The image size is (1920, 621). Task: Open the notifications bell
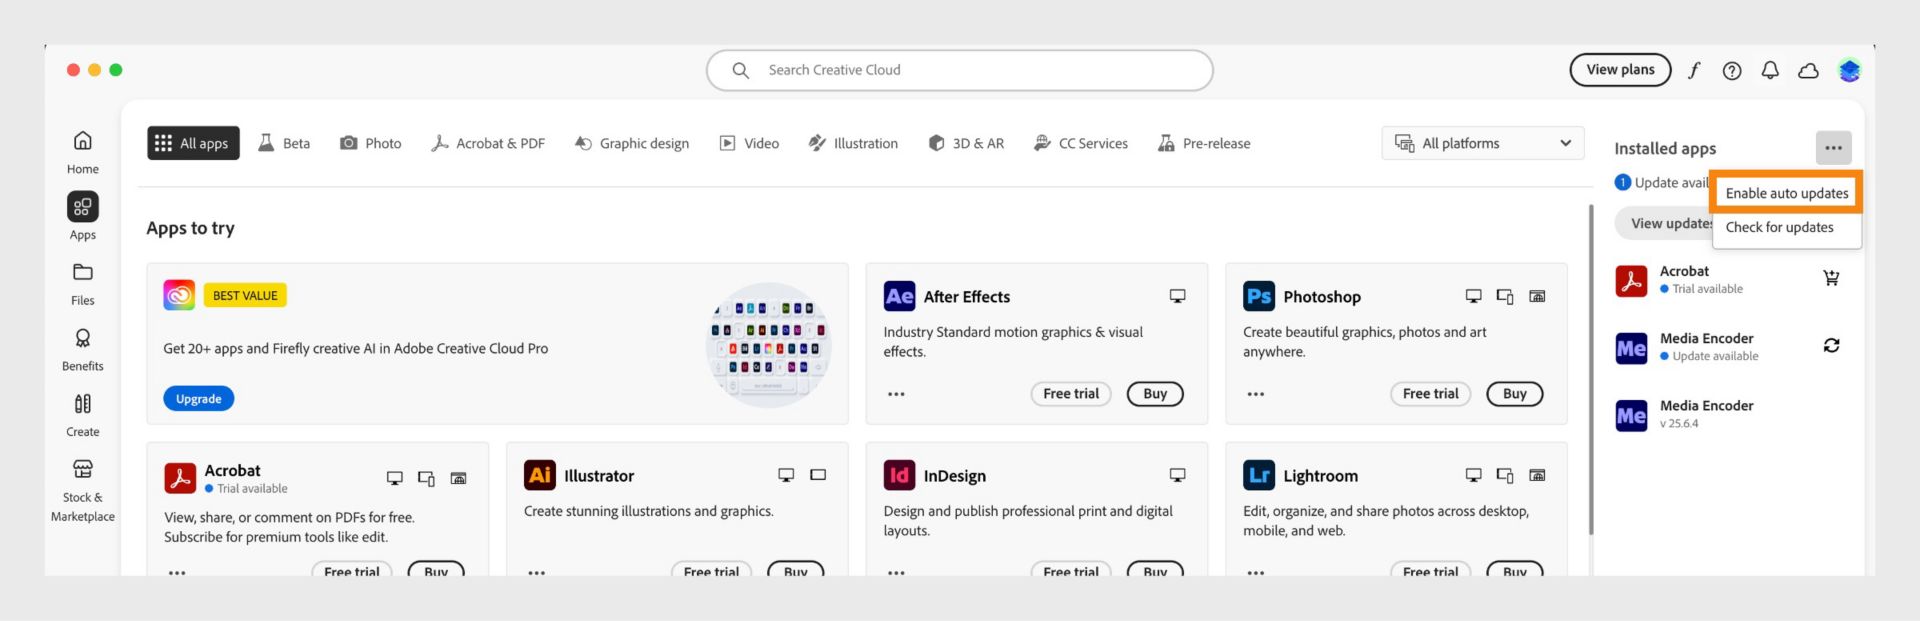coord(1770,70)
